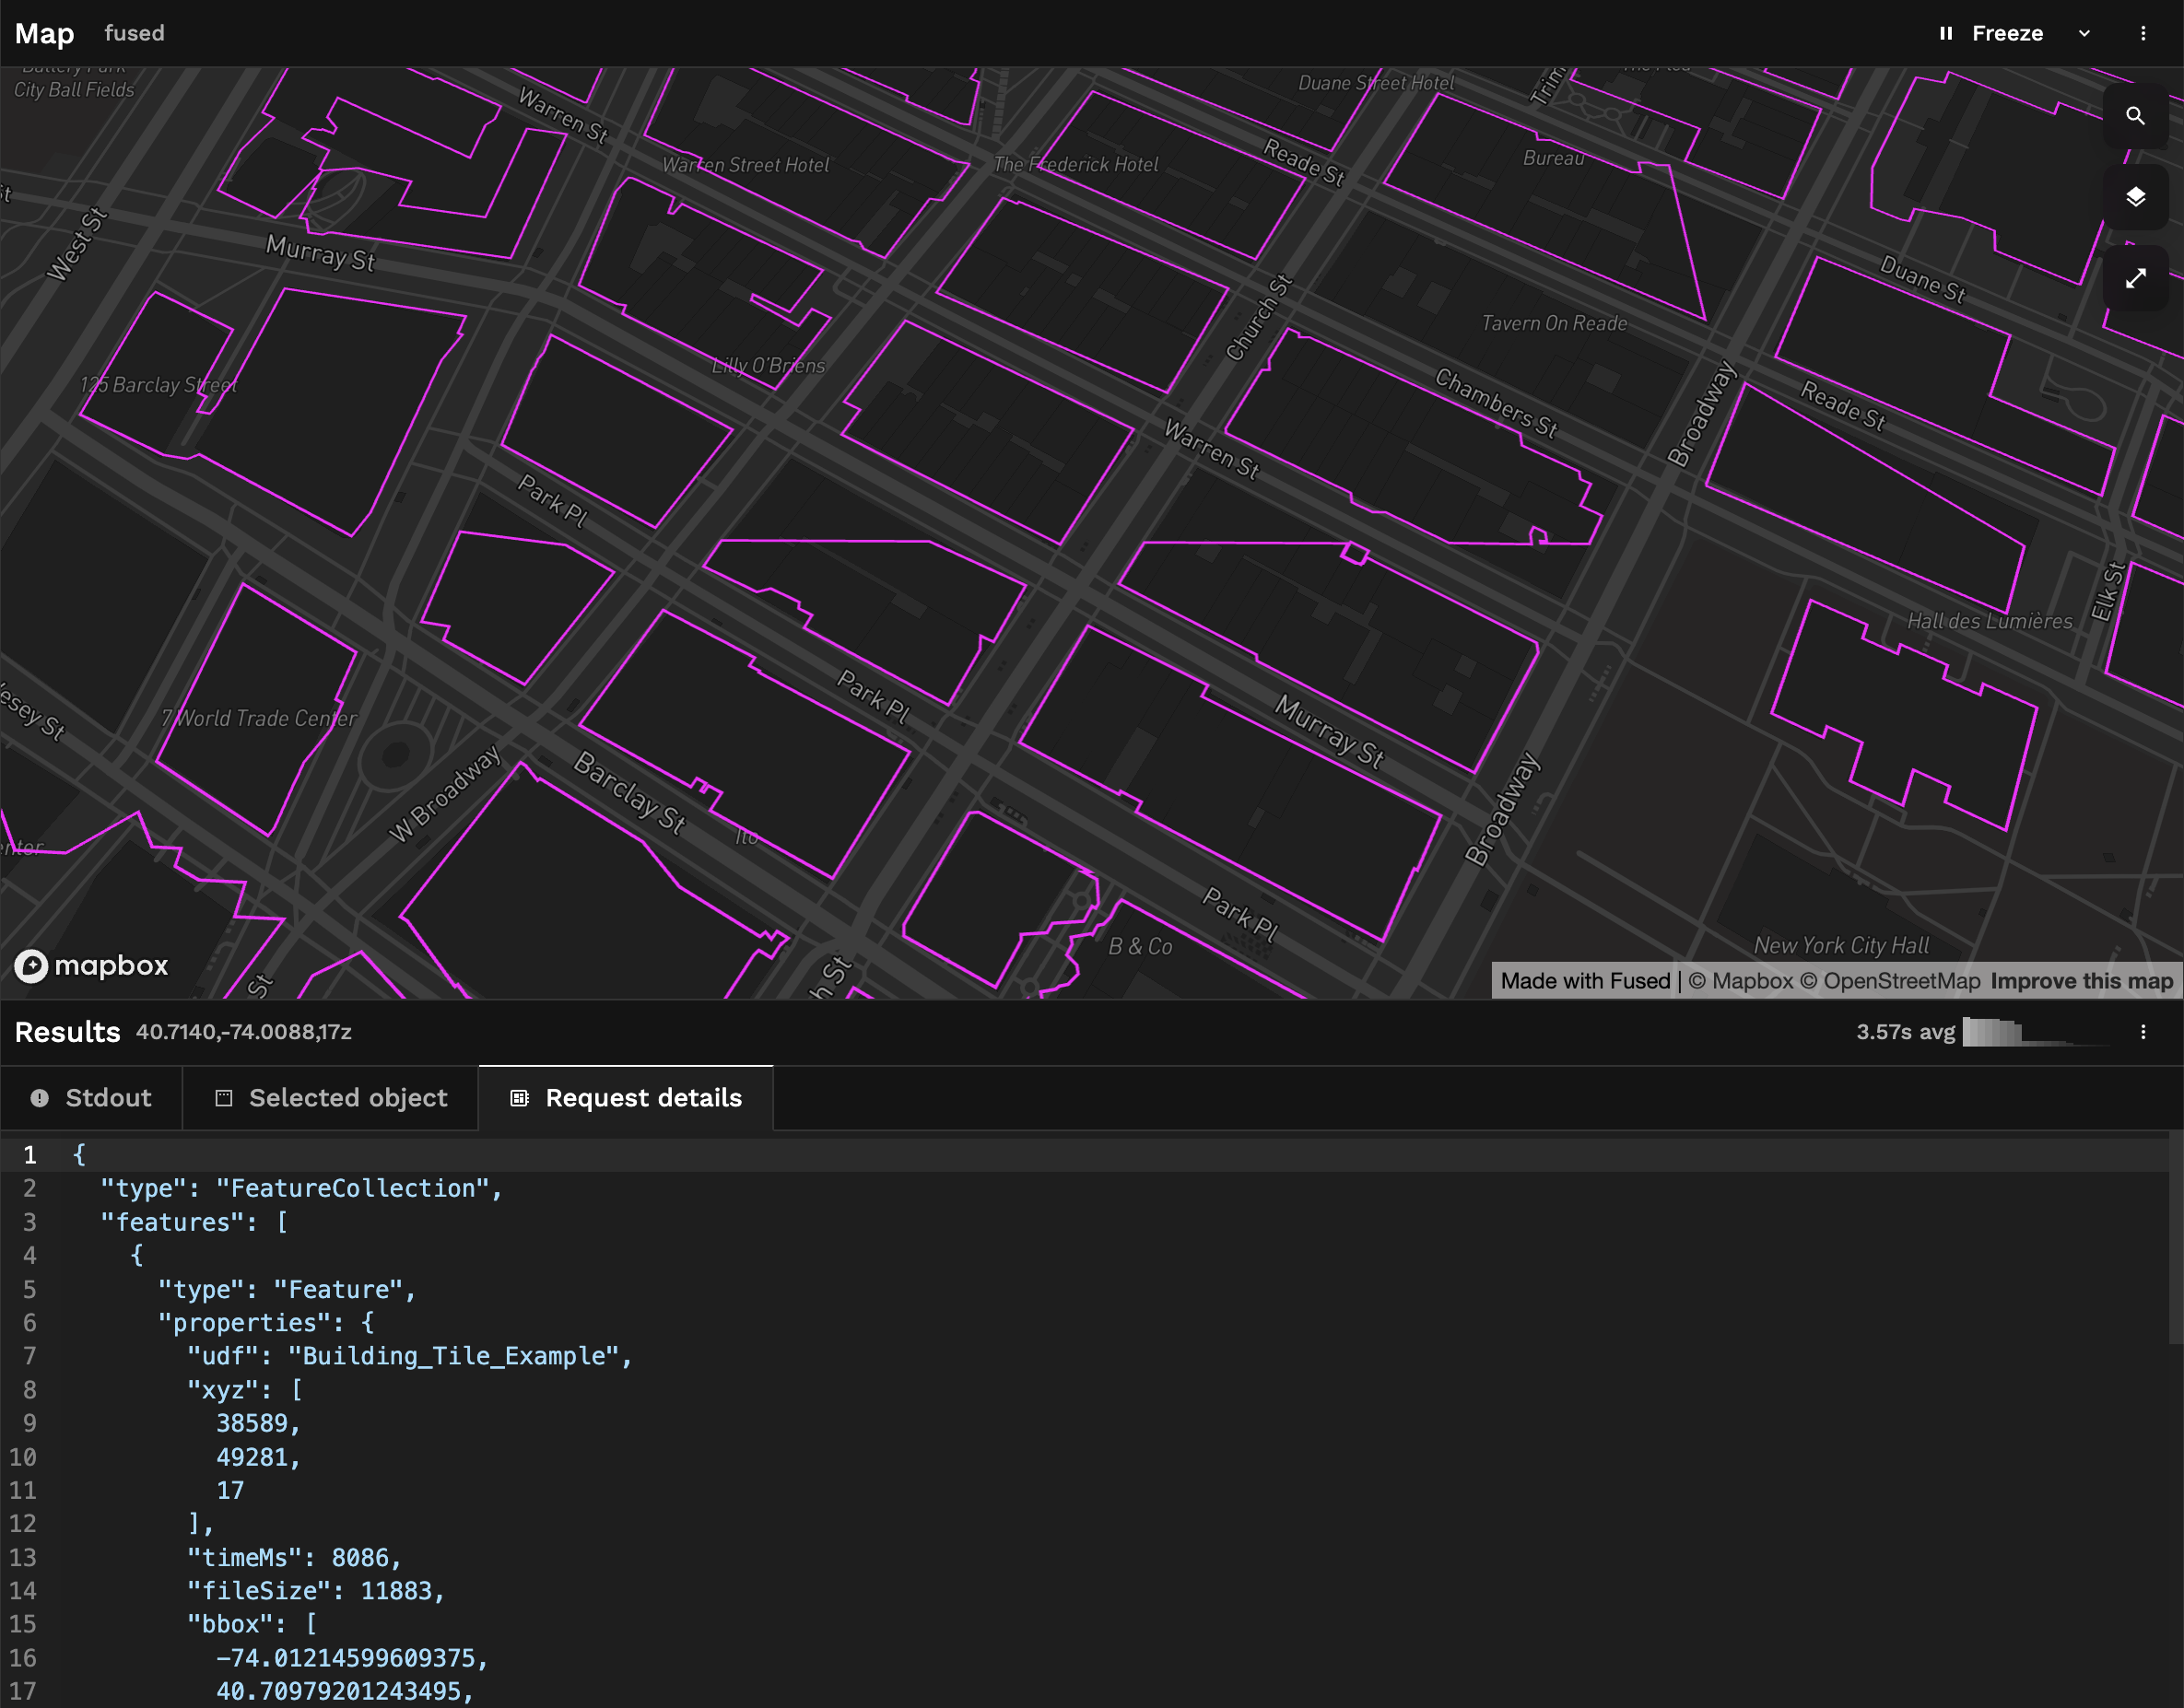Open the © OpenStreetMap attribution link
The width and height of the screenshot is (2184, 1708).
(1890, 981)
